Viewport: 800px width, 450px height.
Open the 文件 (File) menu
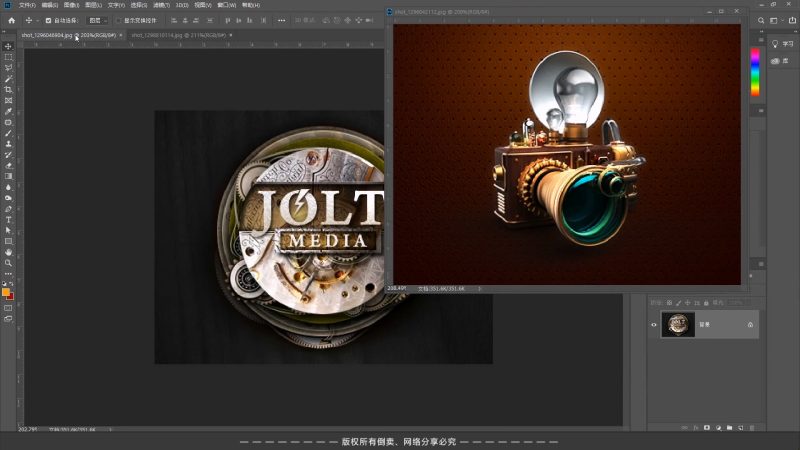[26, 5]
